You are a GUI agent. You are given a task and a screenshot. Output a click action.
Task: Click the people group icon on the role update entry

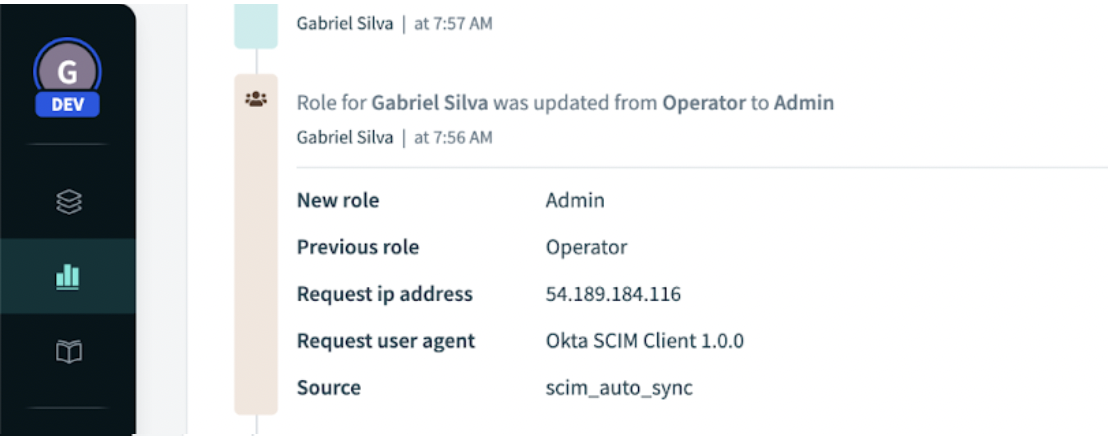pos(256,99)
